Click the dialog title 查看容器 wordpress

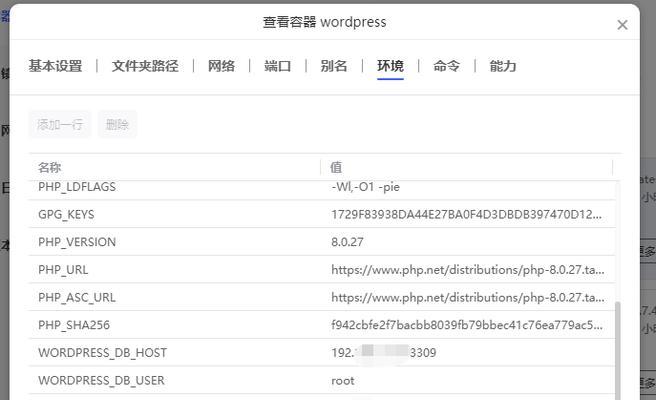[324, 22]
